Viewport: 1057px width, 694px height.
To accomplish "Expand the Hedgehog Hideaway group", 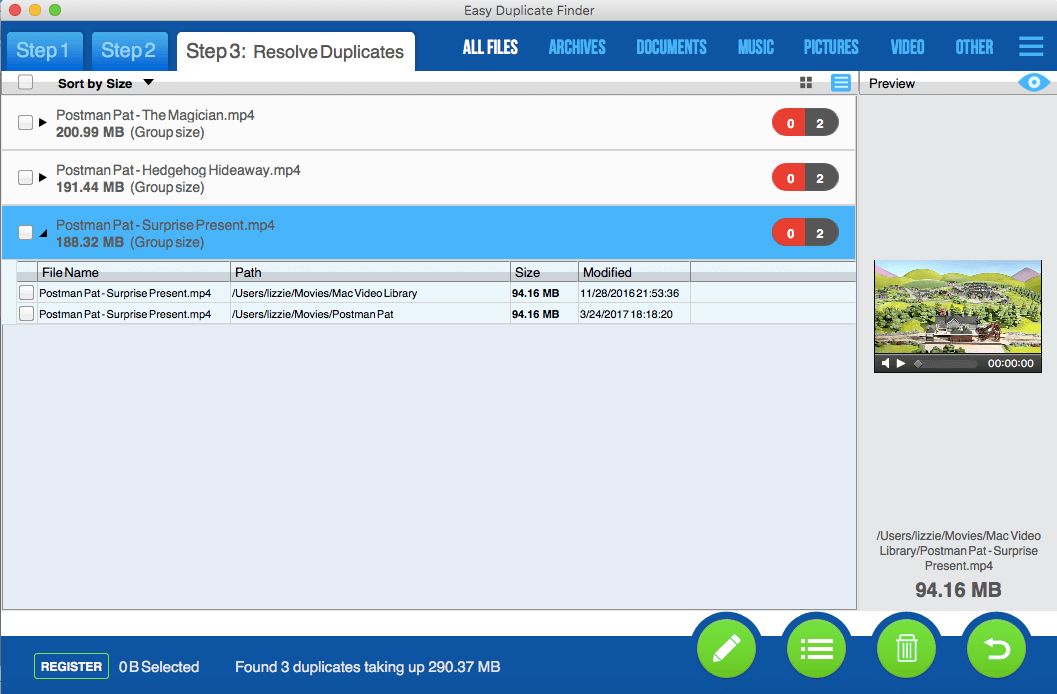I will [x=43, y=178].
